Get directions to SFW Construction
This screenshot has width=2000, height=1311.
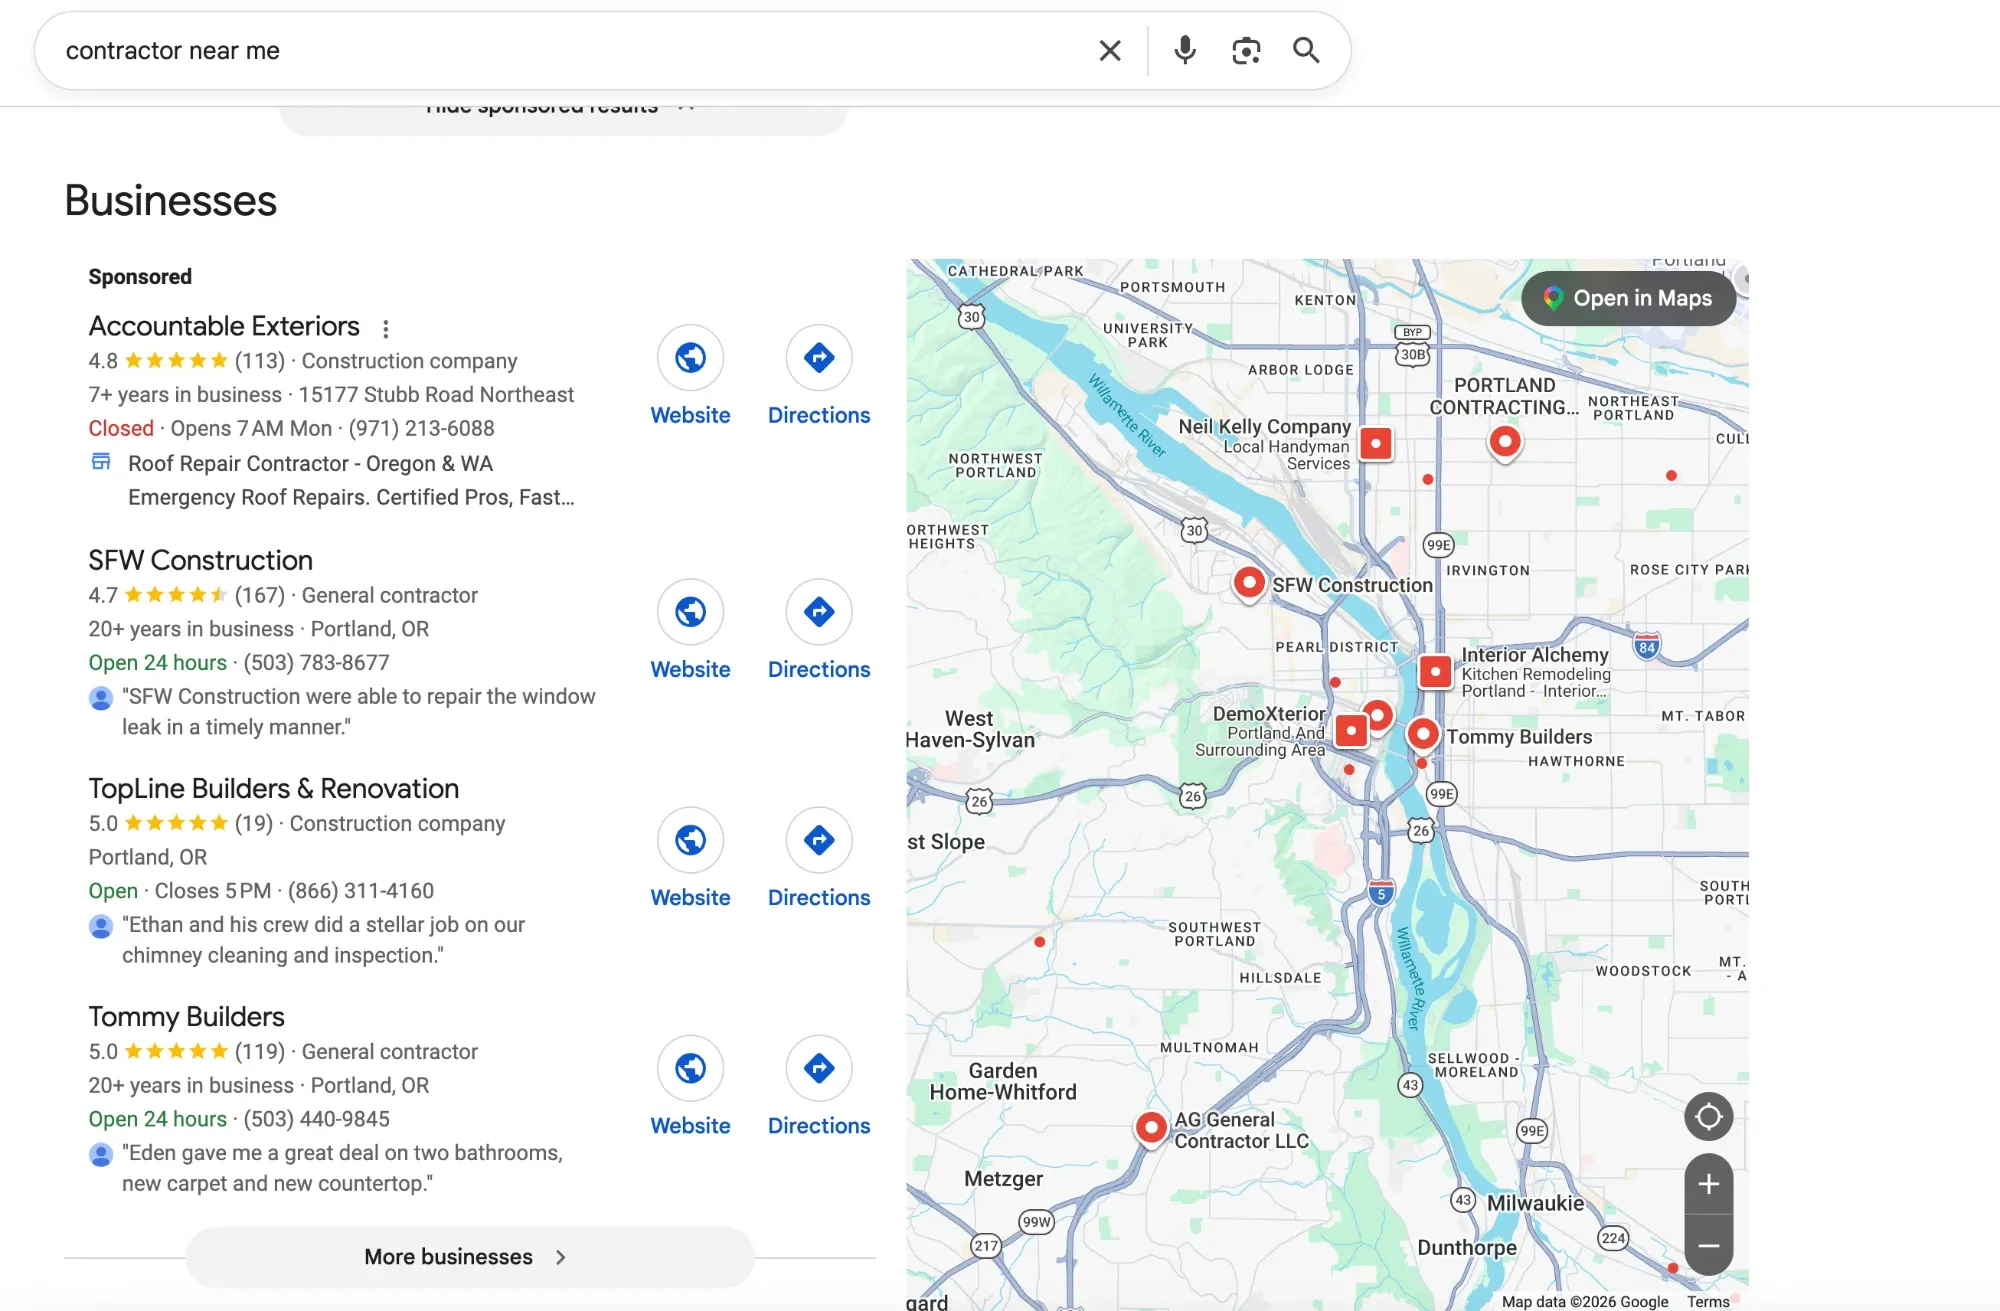[819, 611]
